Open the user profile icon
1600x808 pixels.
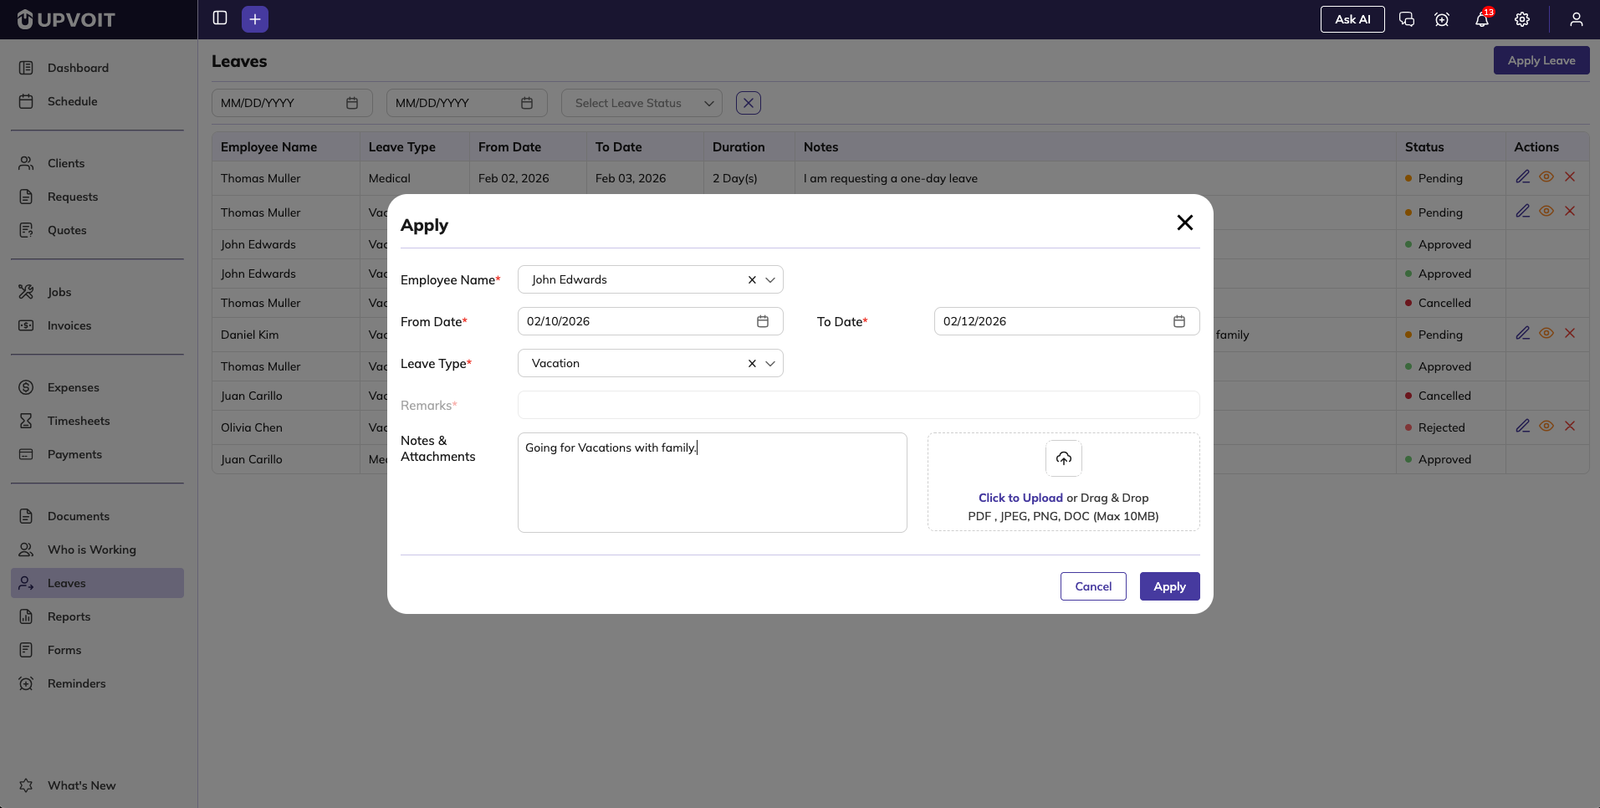[1576, 19]
